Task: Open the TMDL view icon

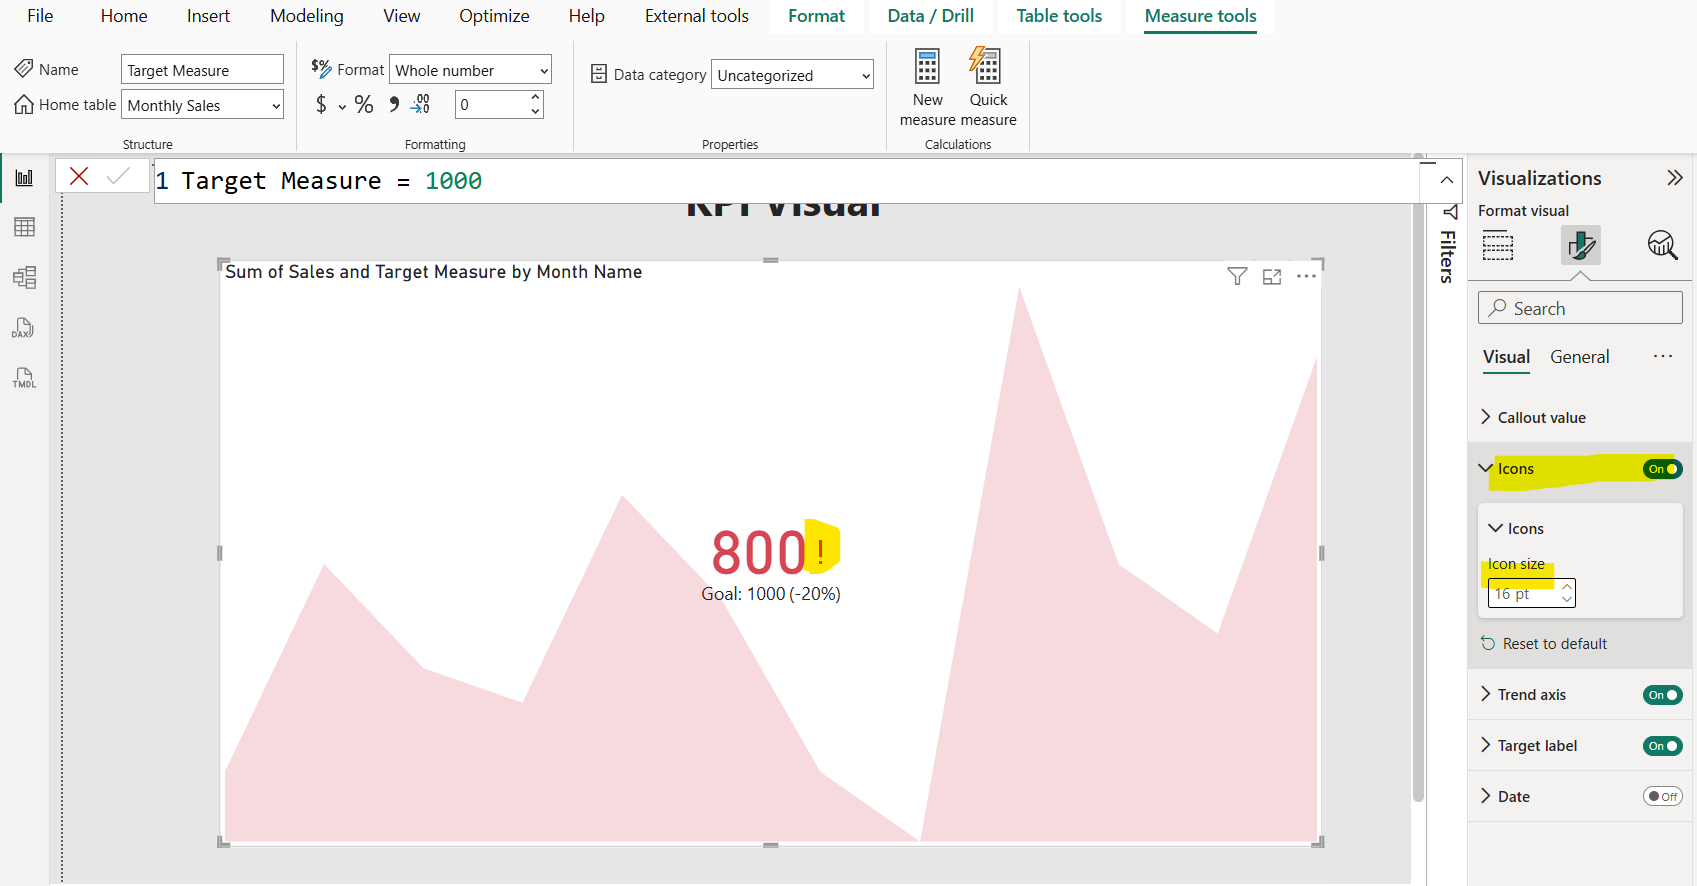Action: point(24,378)
